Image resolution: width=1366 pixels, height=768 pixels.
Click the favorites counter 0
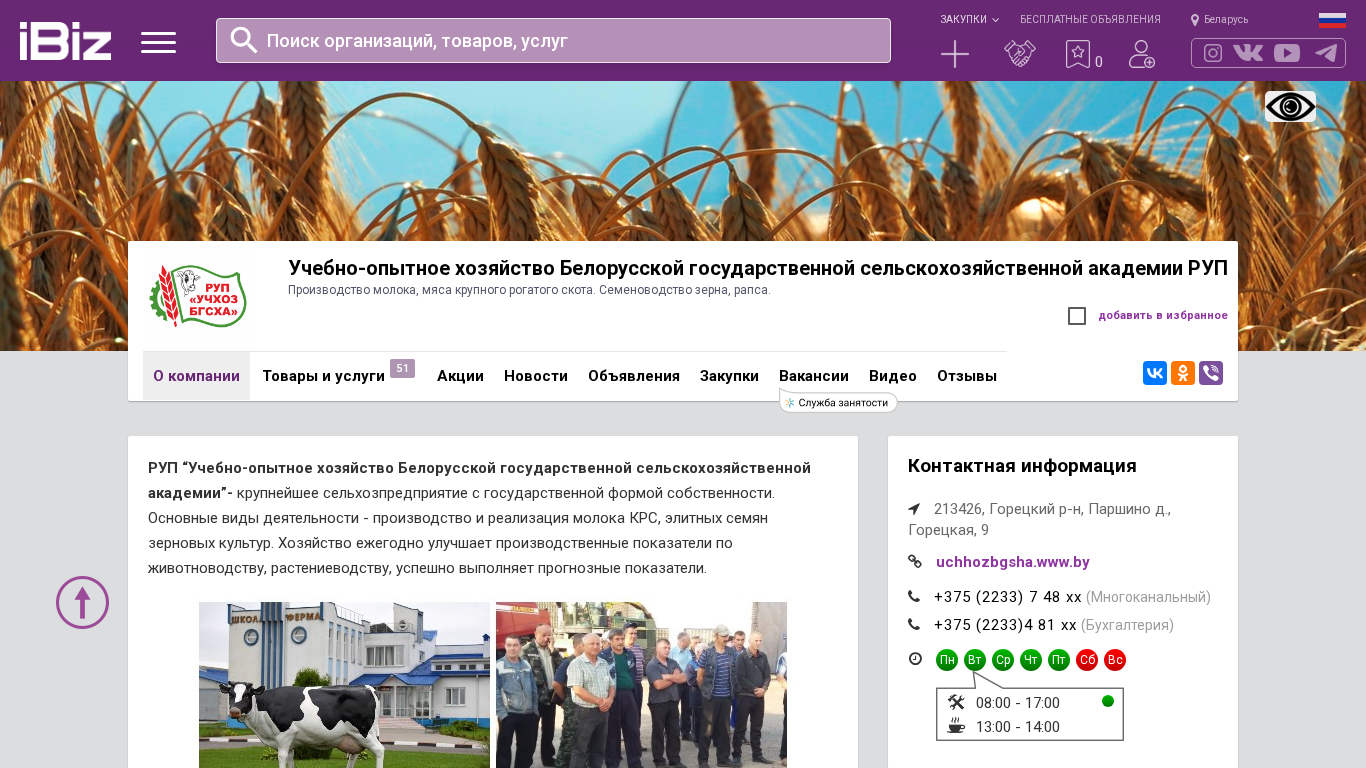pyautogui.click(x=1099, y=62)
